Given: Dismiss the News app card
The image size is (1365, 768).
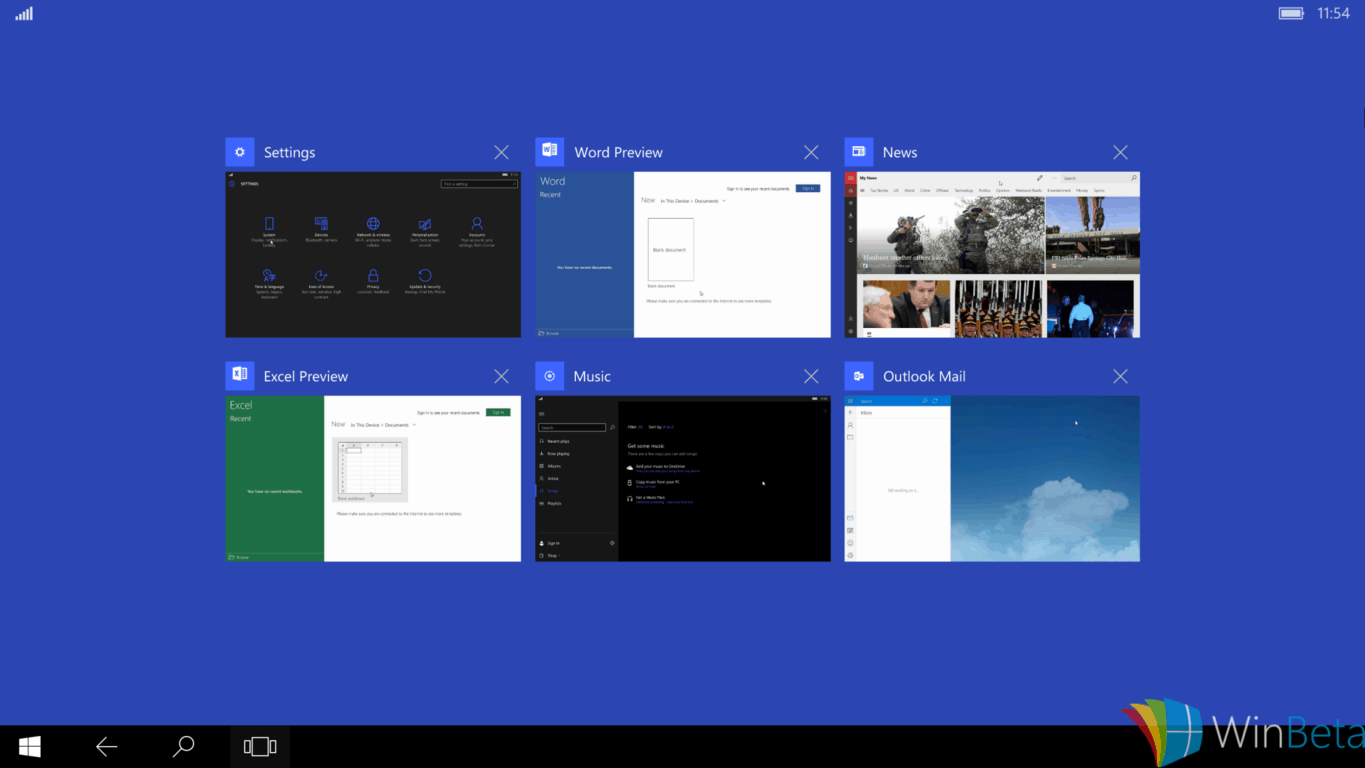Looking at the screenshot, I should [1120, 152].
